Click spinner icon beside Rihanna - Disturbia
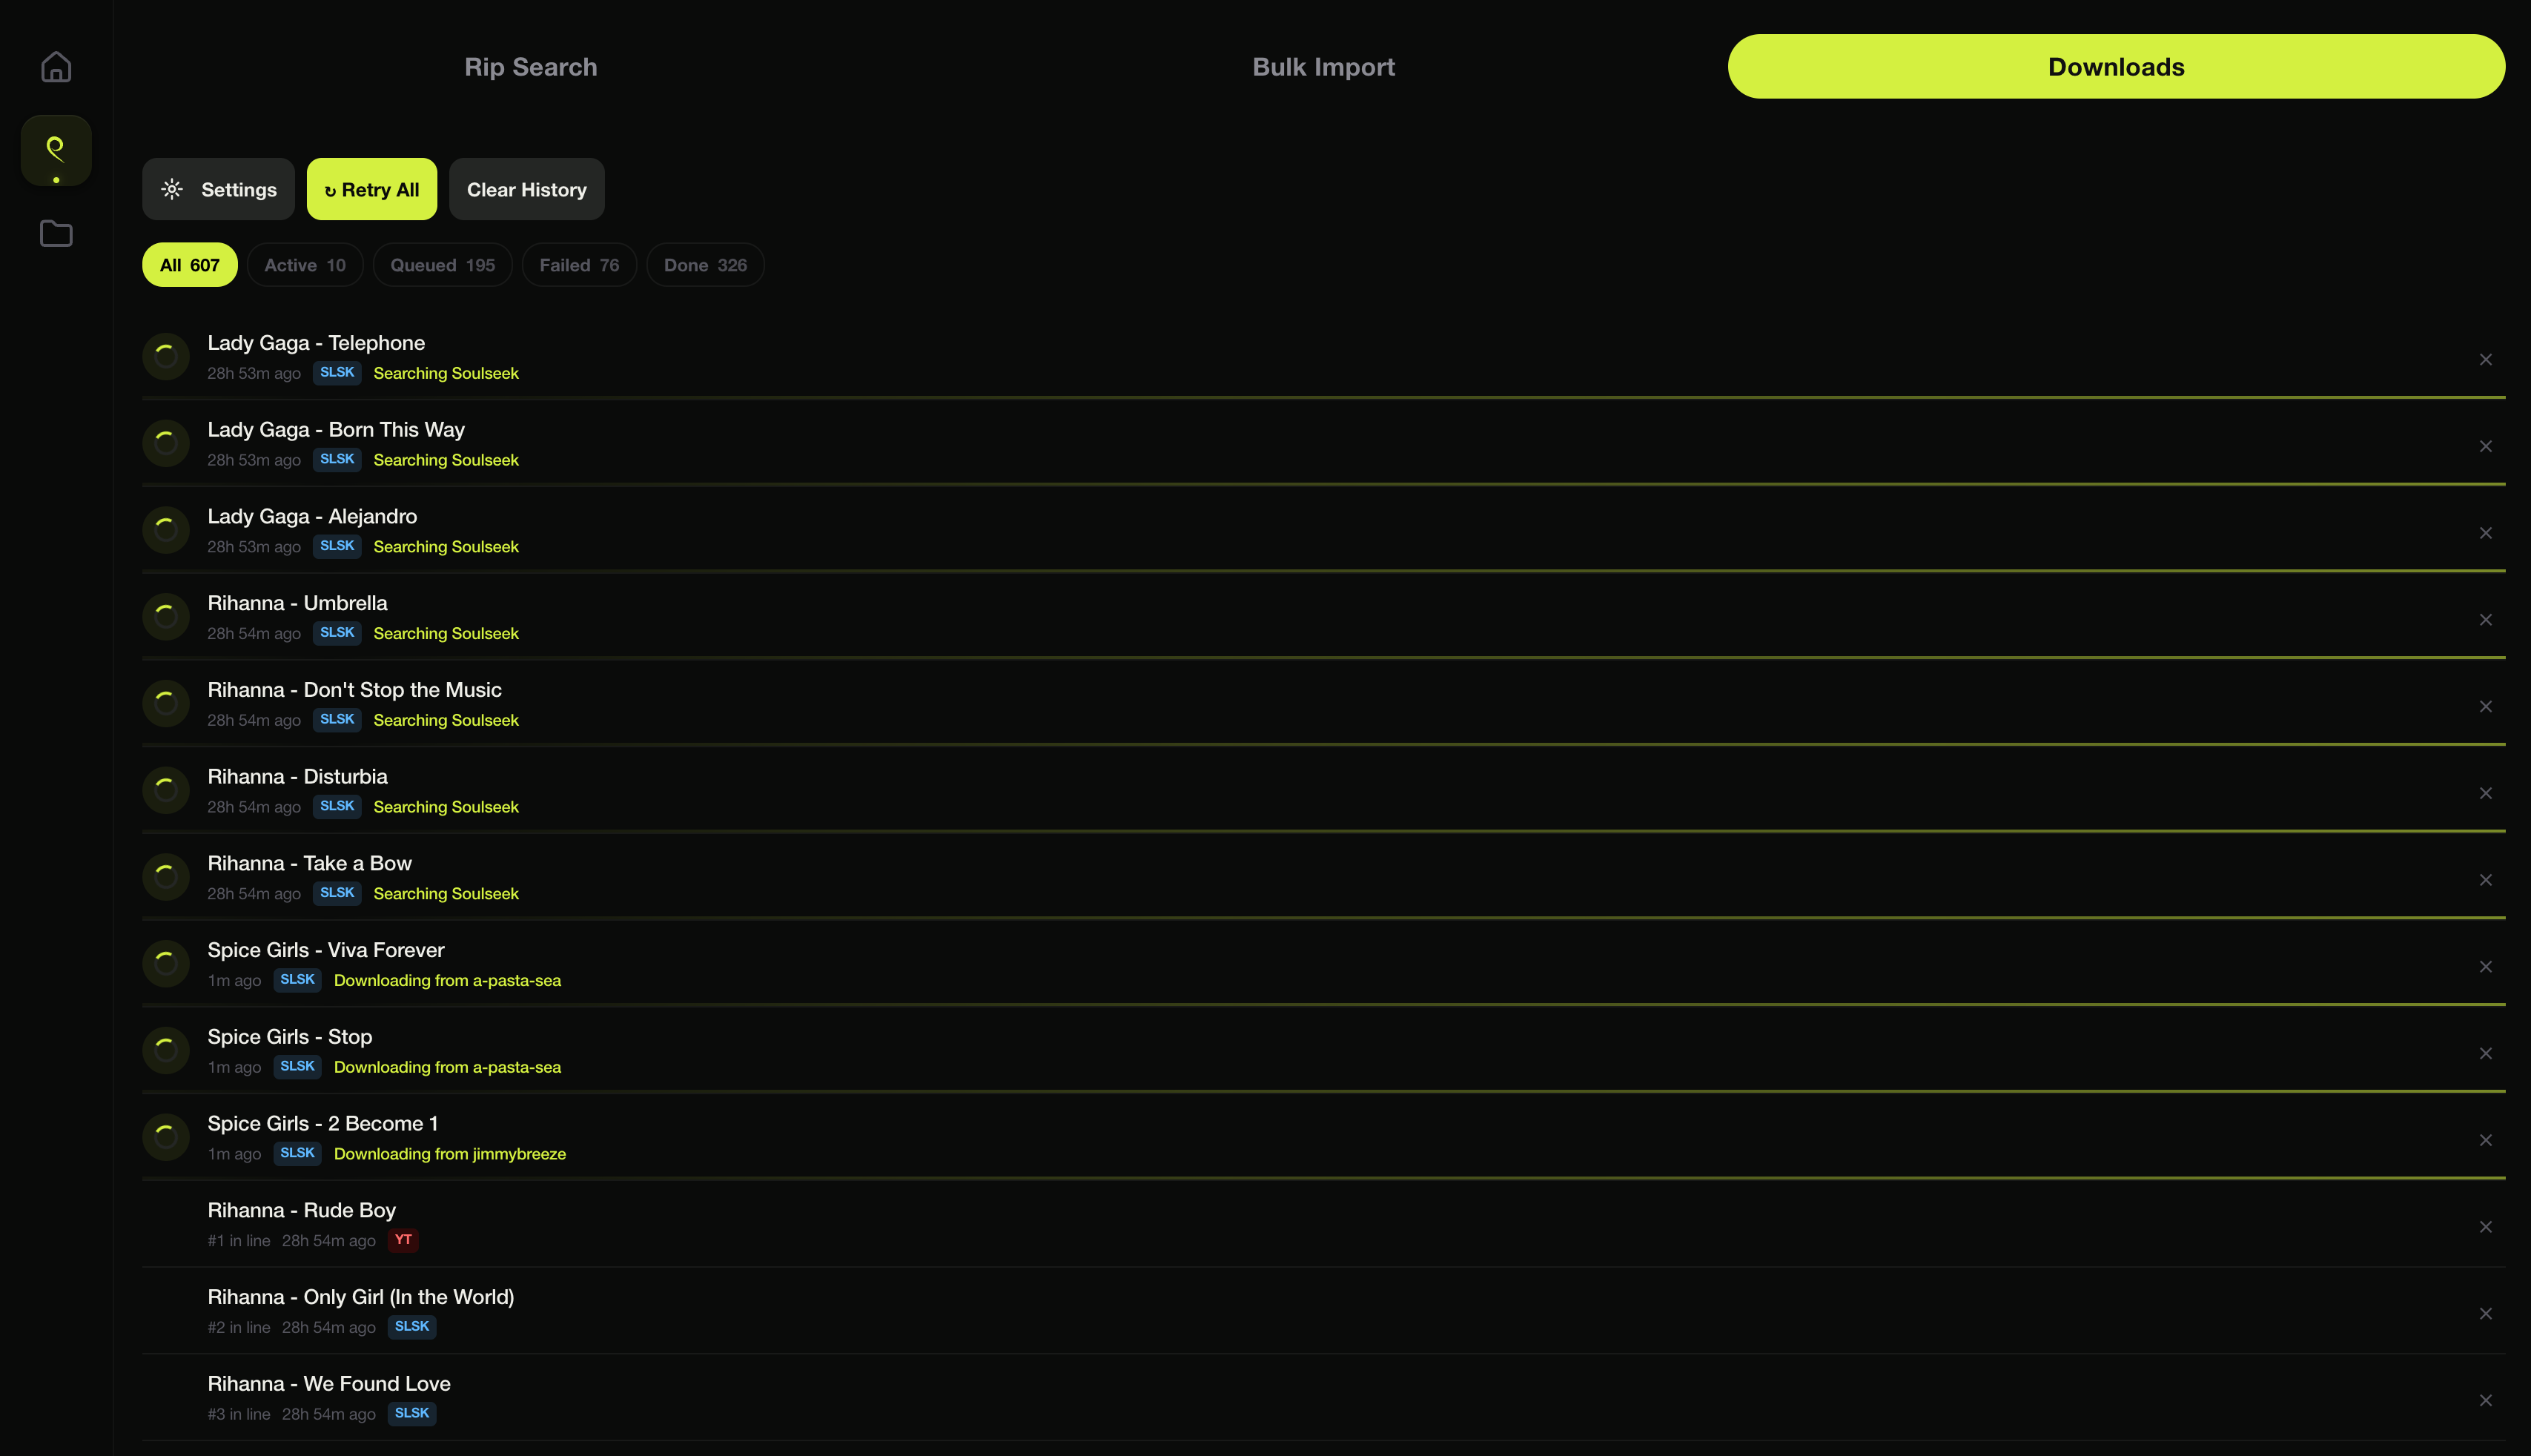 [166, 790]
